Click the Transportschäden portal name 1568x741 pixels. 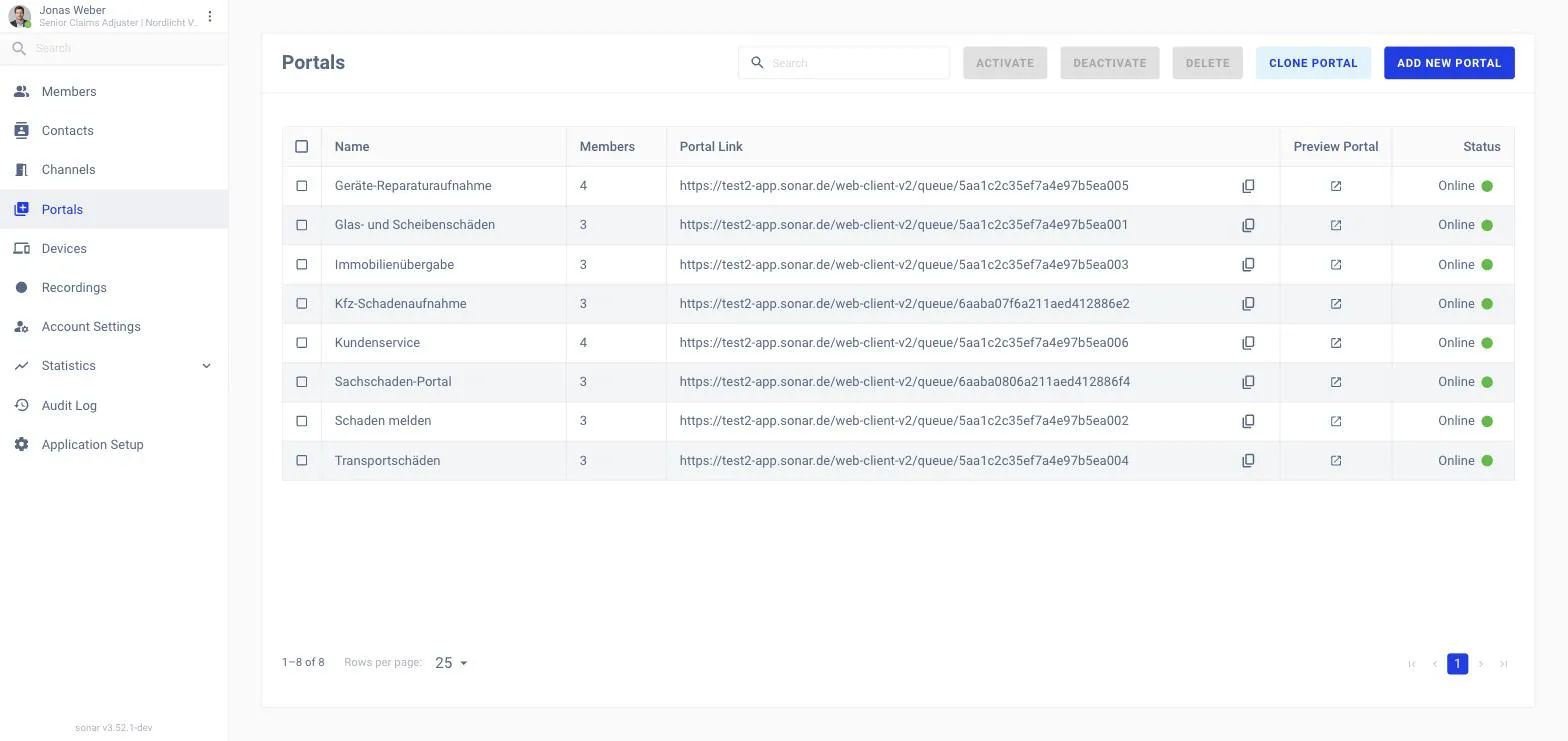click(x=387, y=461)
